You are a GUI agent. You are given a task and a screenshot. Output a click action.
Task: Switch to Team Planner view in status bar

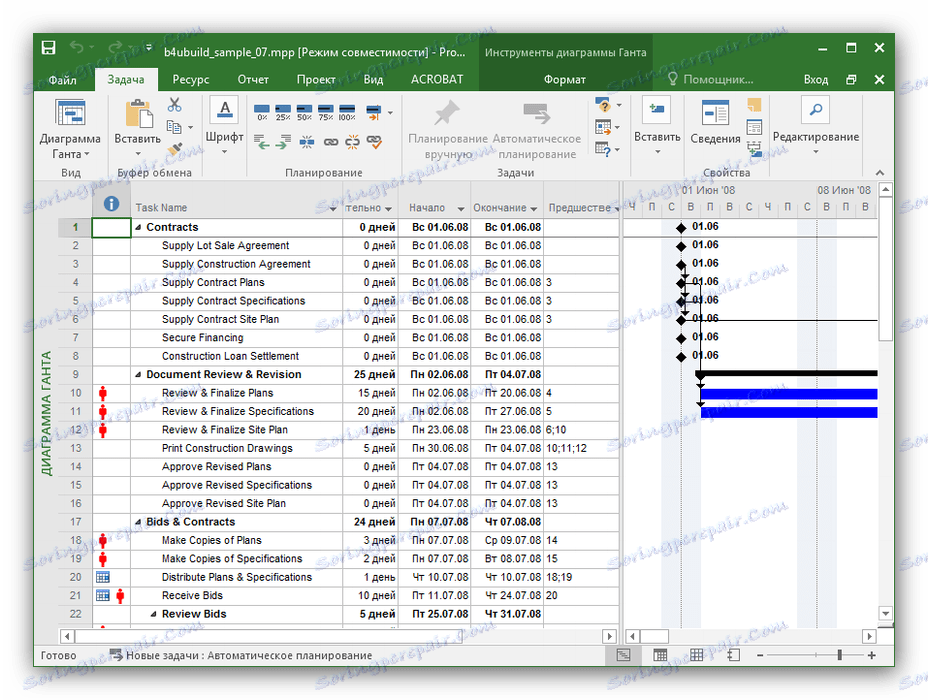(697, 655)
